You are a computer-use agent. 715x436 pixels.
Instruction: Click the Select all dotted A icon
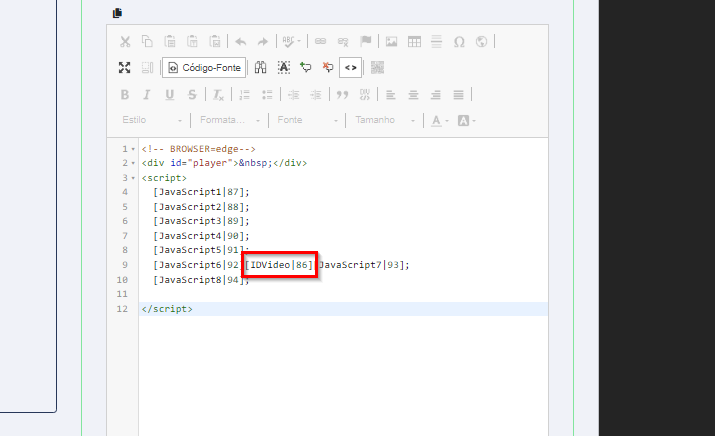coord(284,67)
